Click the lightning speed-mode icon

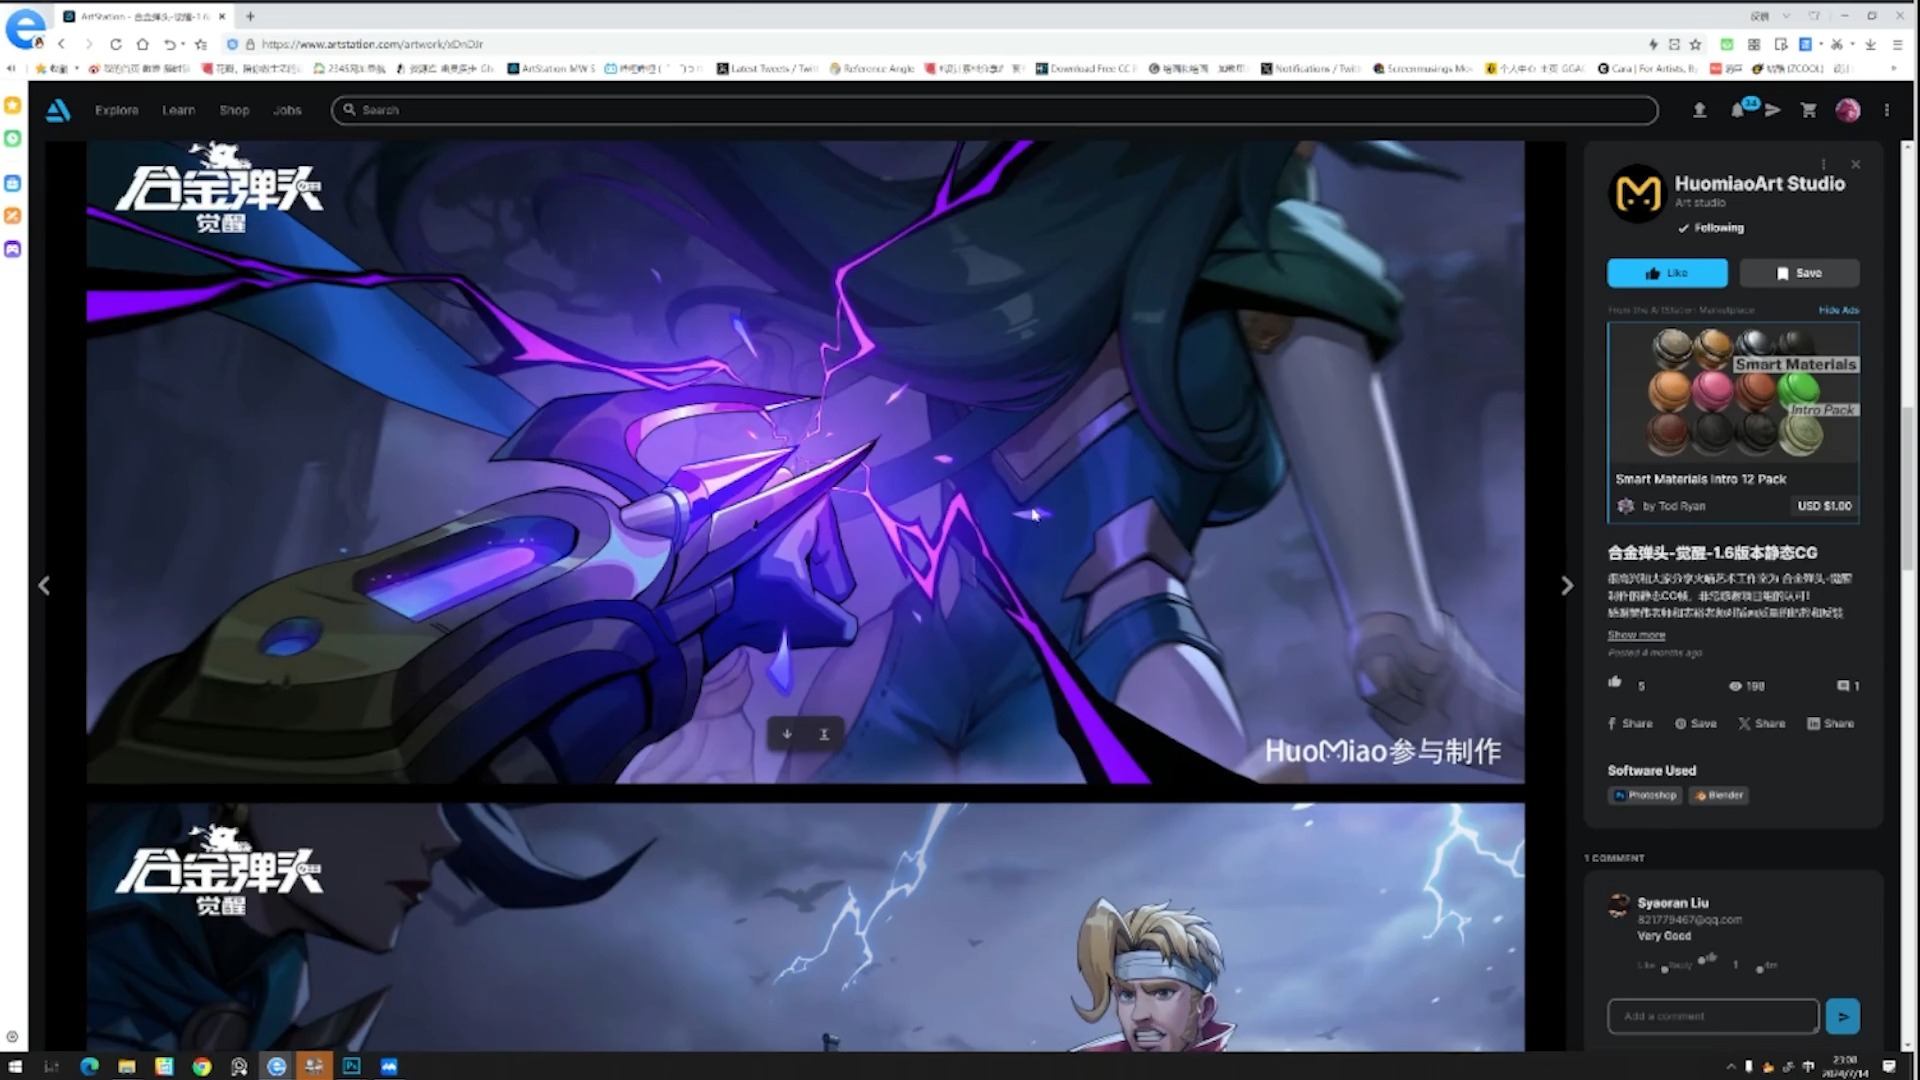[x=1653, y=44]
